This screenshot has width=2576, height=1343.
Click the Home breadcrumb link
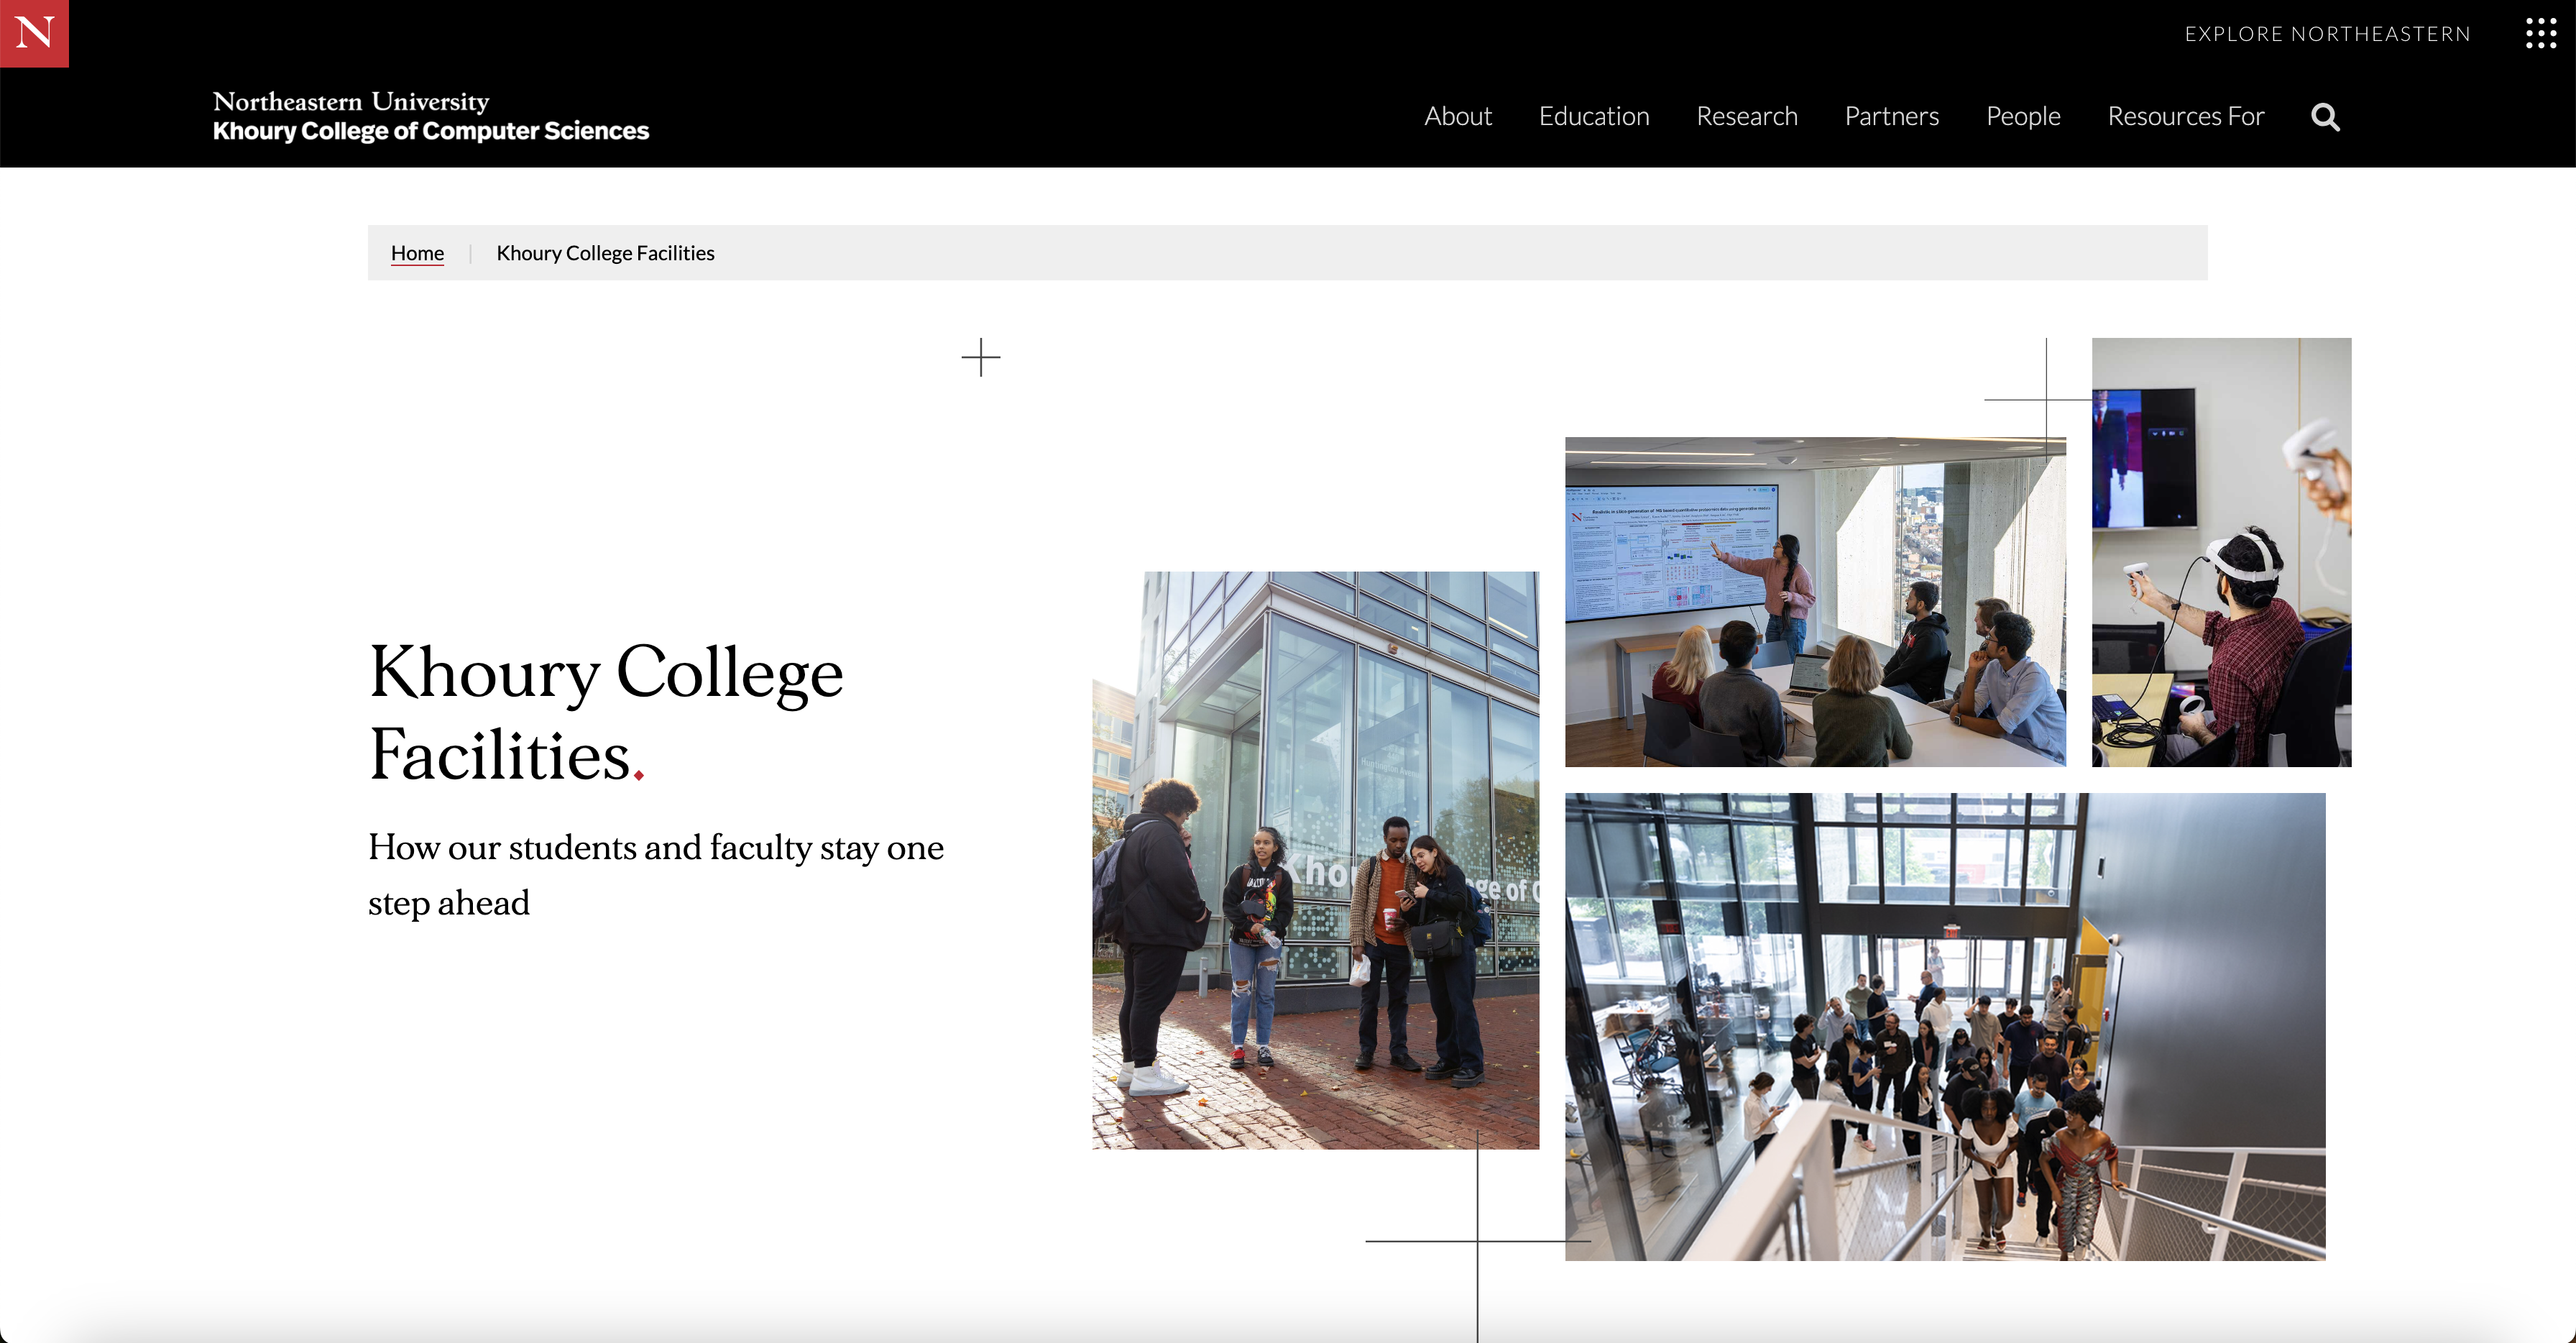(x=417, y=253)
